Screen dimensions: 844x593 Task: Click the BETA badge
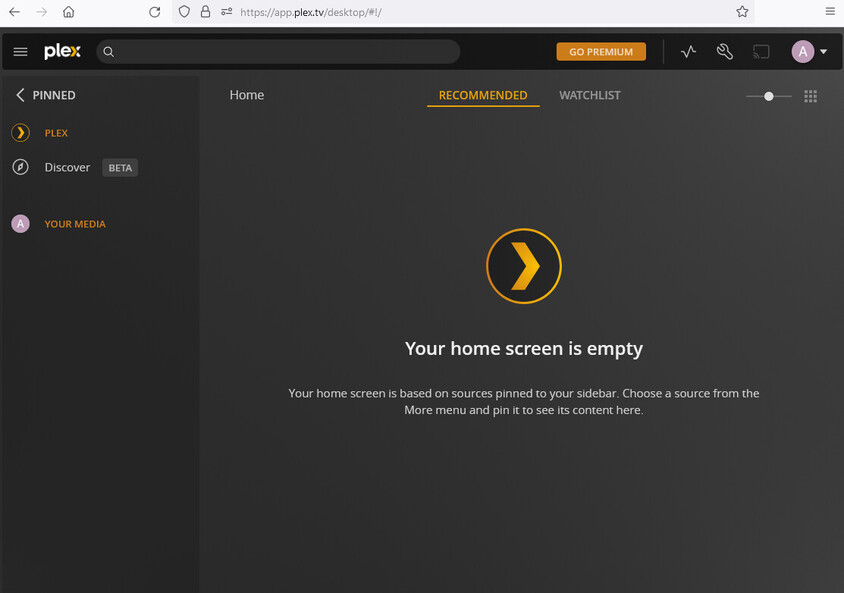coord(120,168)
